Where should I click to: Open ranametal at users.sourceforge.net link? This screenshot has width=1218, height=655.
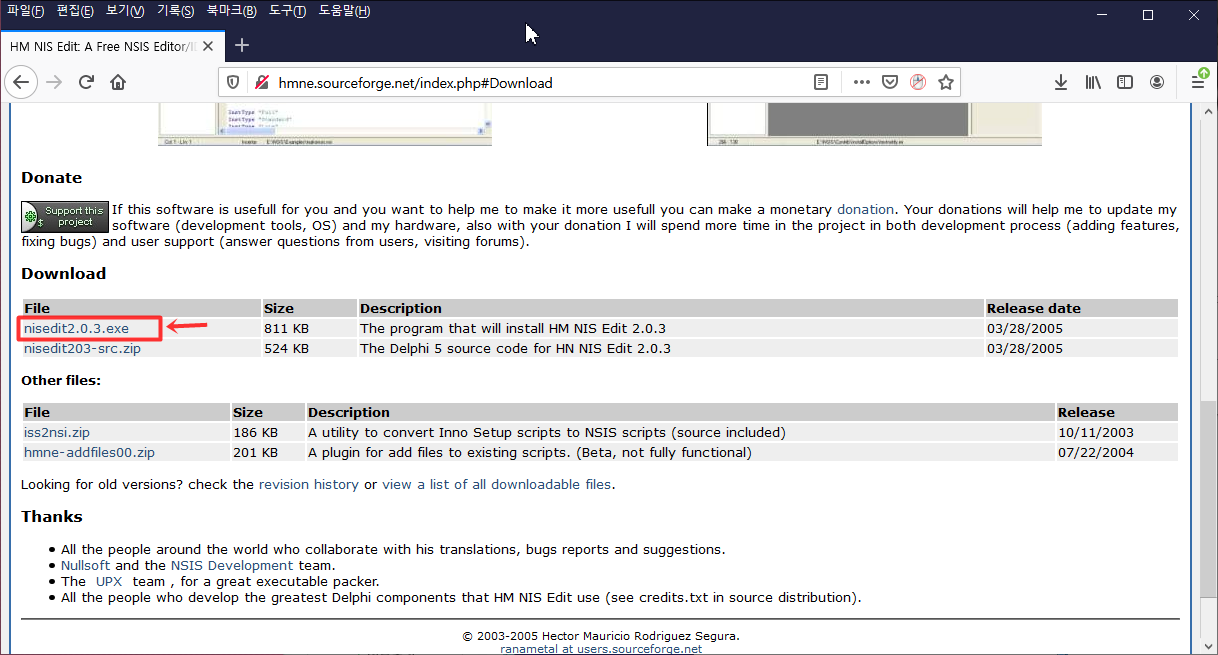601,649
